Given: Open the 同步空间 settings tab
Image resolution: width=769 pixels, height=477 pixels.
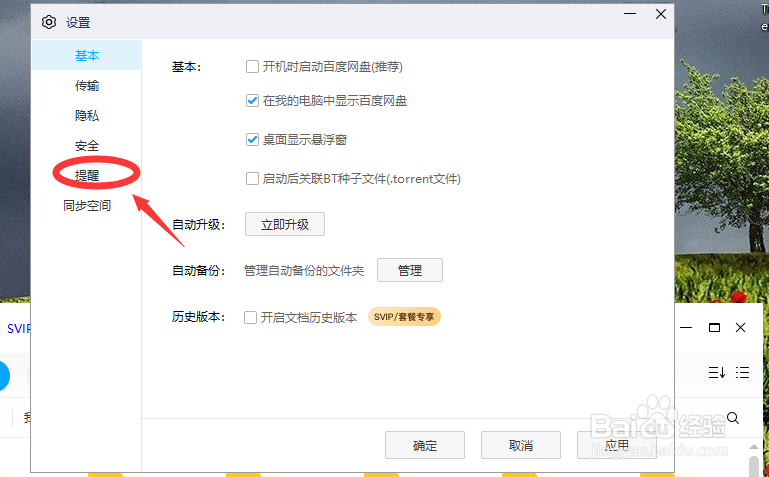Looking at the screenshot, I should pos(87,205).
